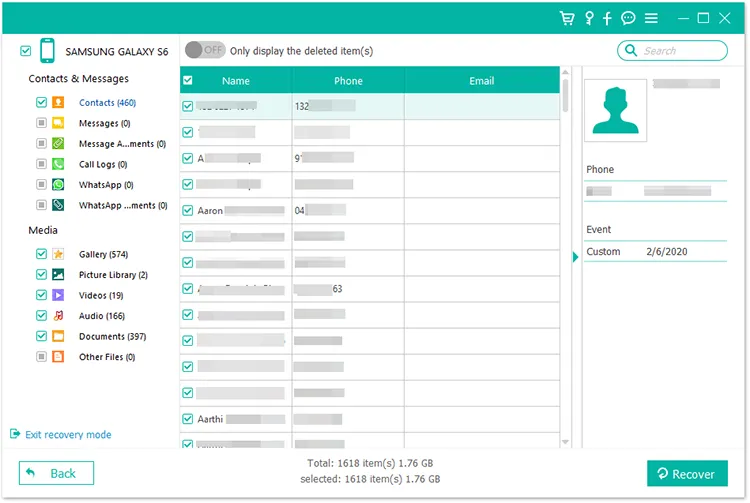Open the Documents (397) category
750x503 pixels.
(x=112, y=336)
